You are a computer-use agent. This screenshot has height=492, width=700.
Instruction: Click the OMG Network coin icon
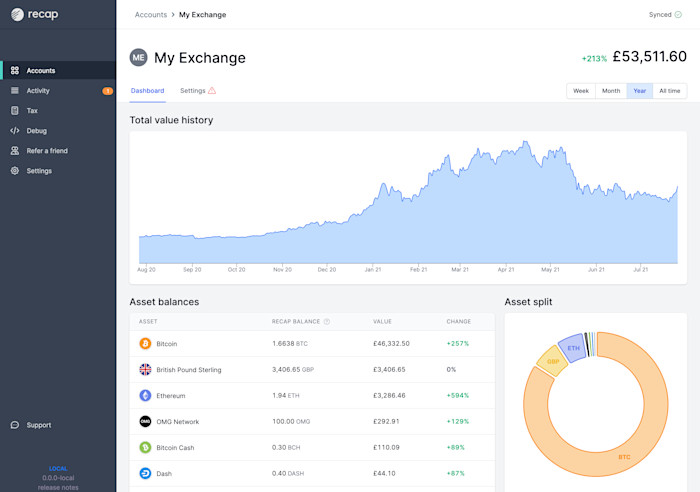pos(145,421)
